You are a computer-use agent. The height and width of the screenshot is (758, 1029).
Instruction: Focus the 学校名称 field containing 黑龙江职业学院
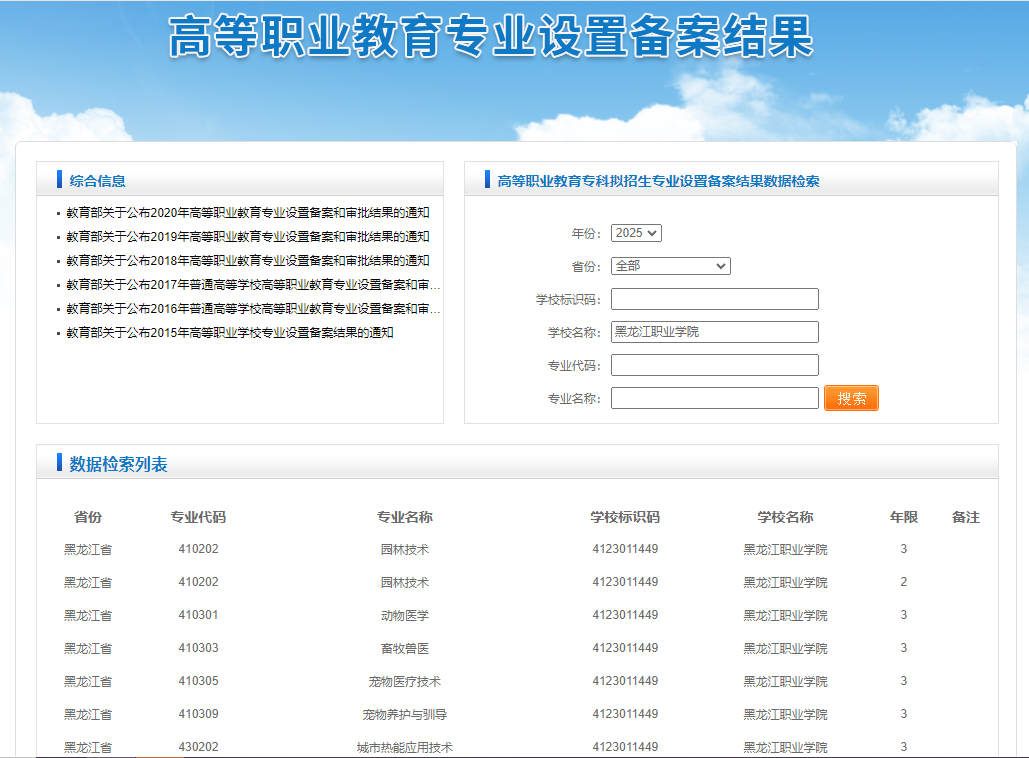(x=714, y=332)
